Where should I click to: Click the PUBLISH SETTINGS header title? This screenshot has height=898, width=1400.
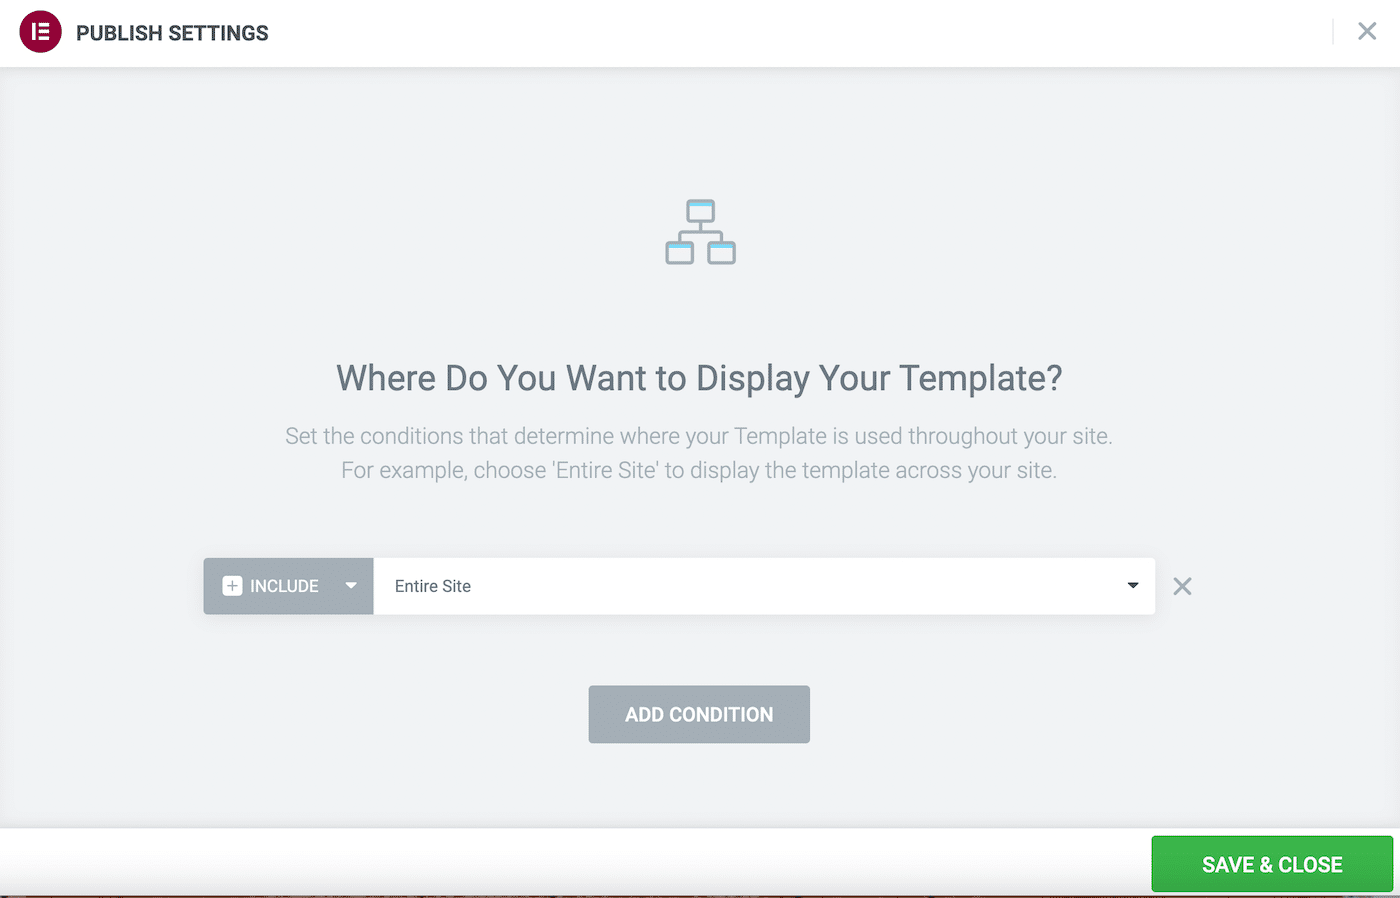pos(172,33)
